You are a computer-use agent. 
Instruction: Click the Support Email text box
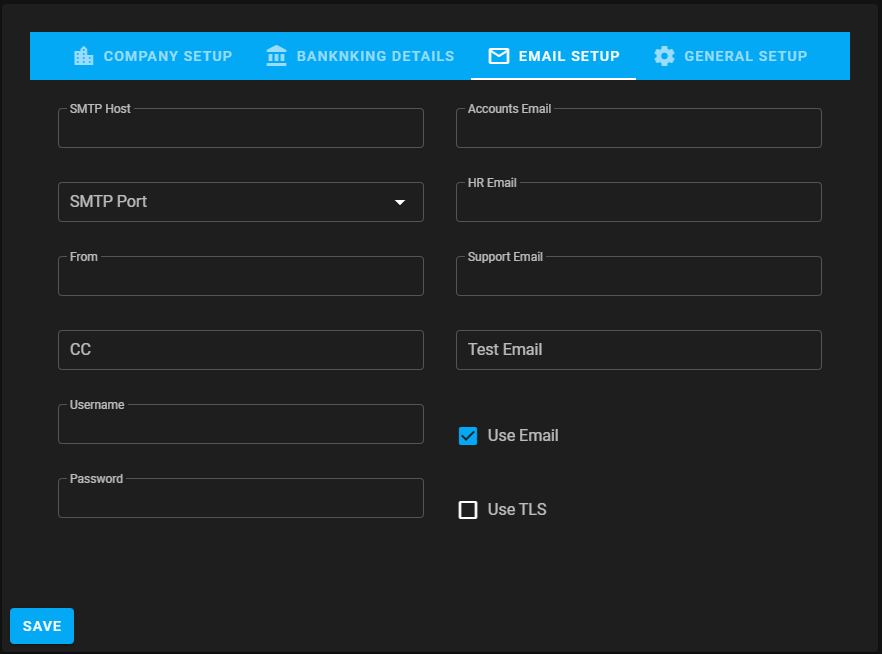point(638,277)
